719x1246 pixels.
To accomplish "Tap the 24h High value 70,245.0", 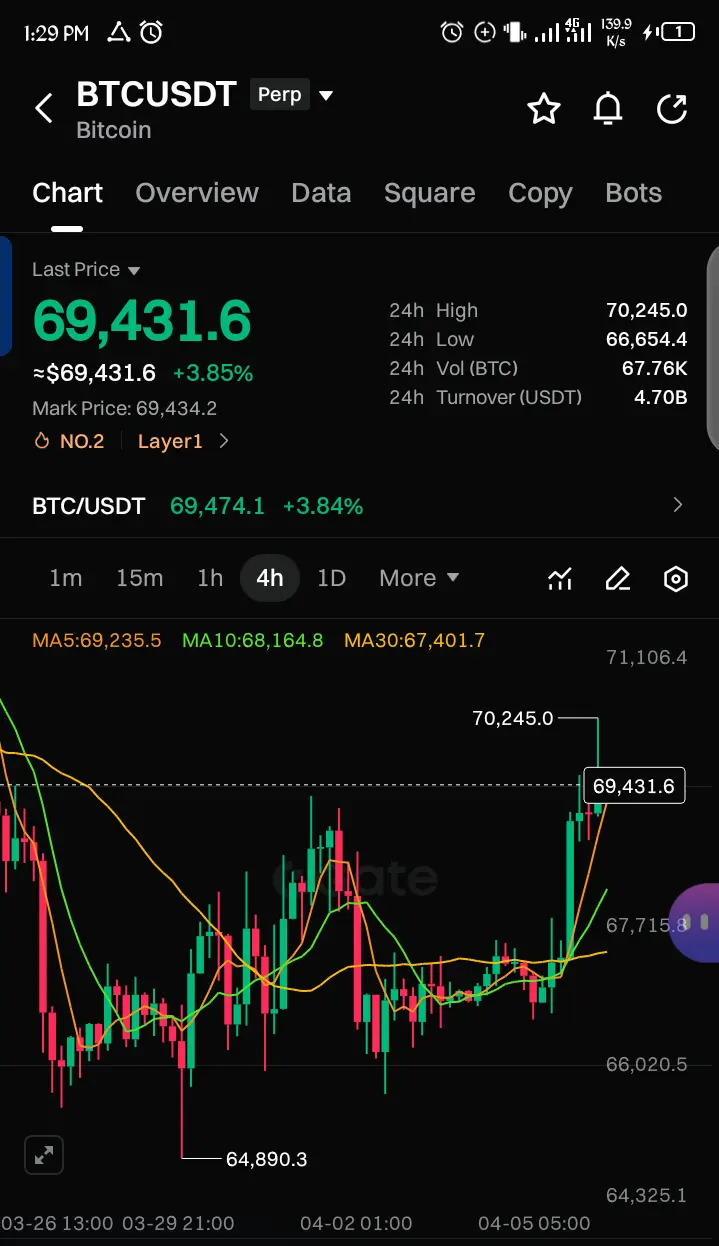I will pos(646,310).
